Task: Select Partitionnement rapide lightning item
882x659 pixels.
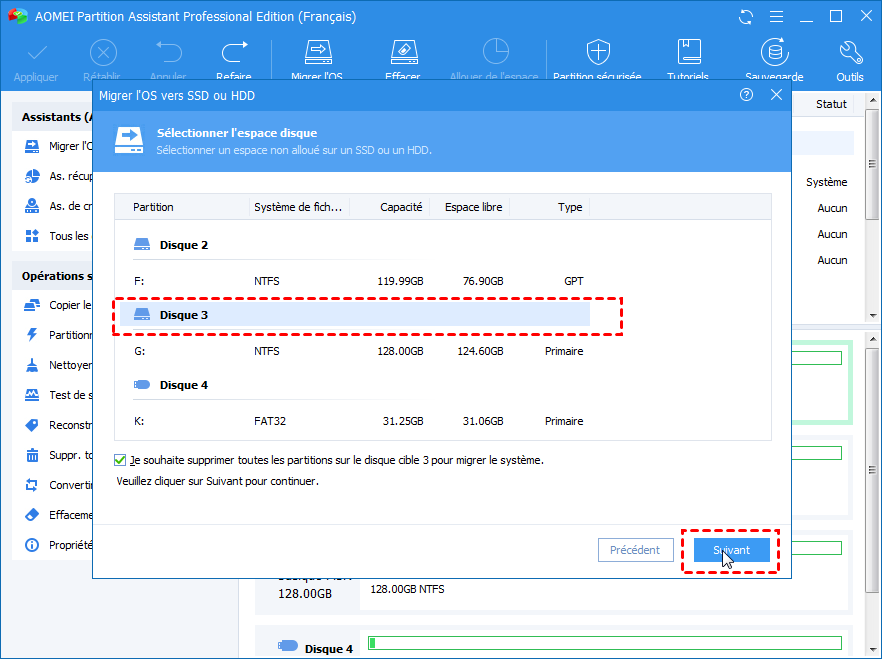Action: [x=58, y=335]
